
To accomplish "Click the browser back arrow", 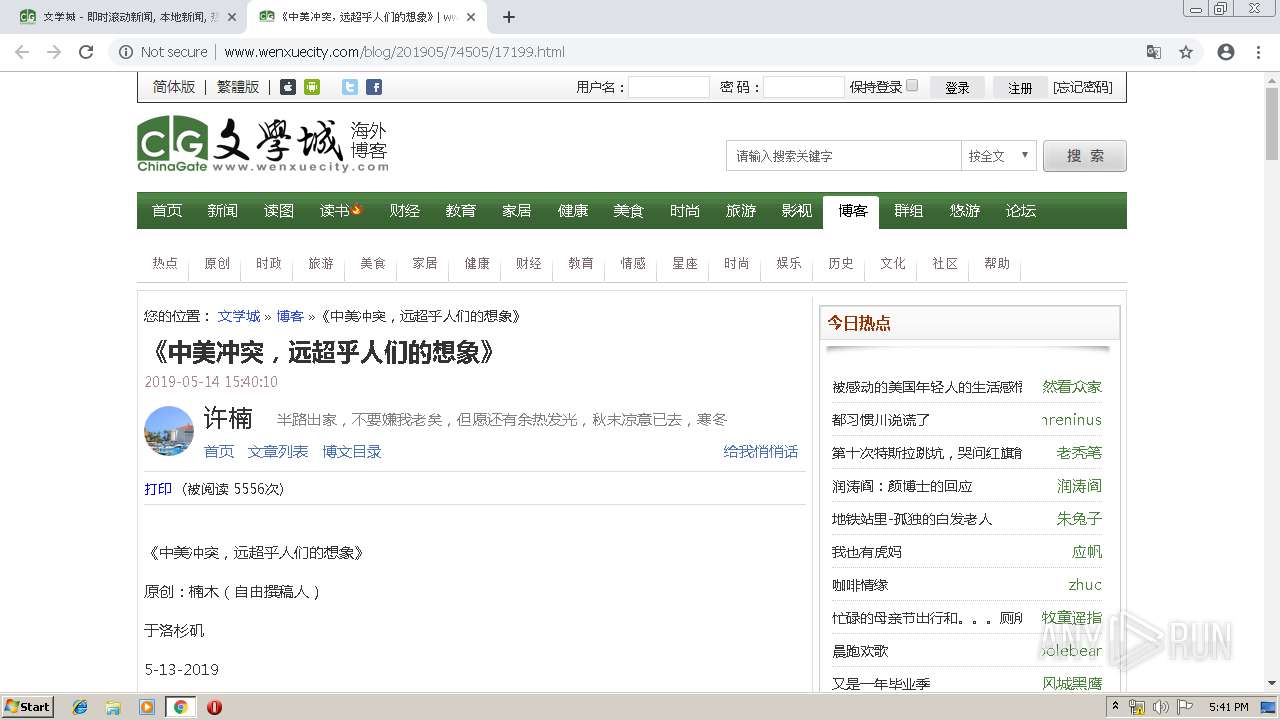I will pos(22,52).
